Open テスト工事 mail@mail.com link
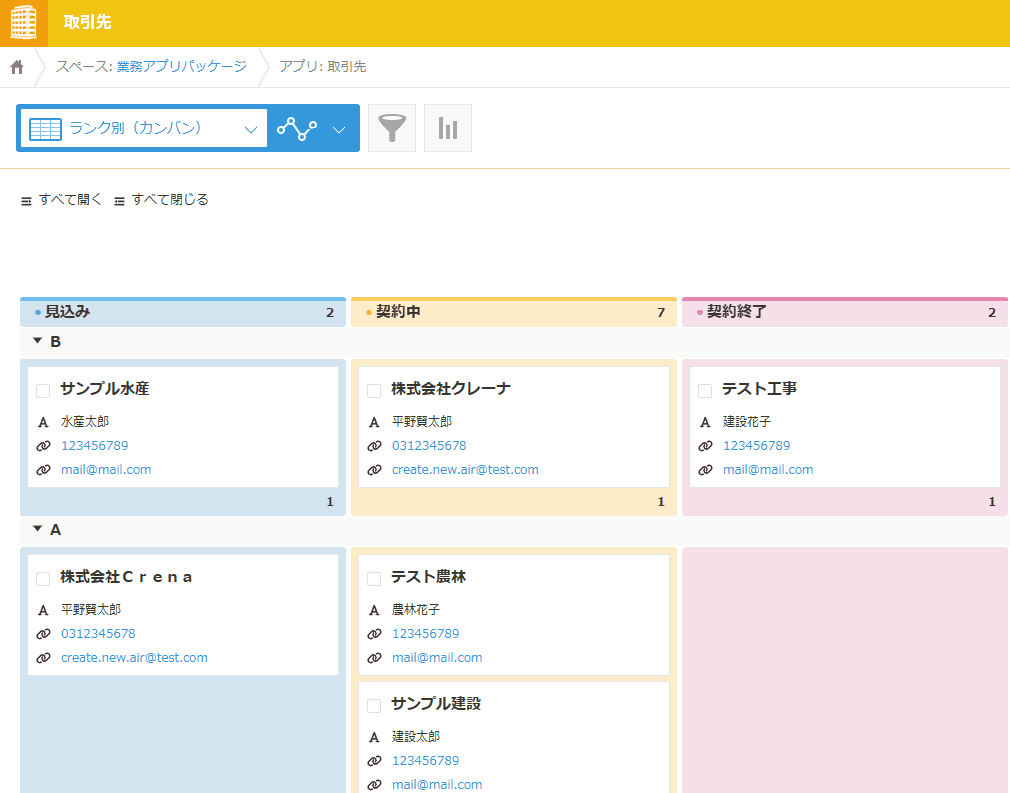 768,470
